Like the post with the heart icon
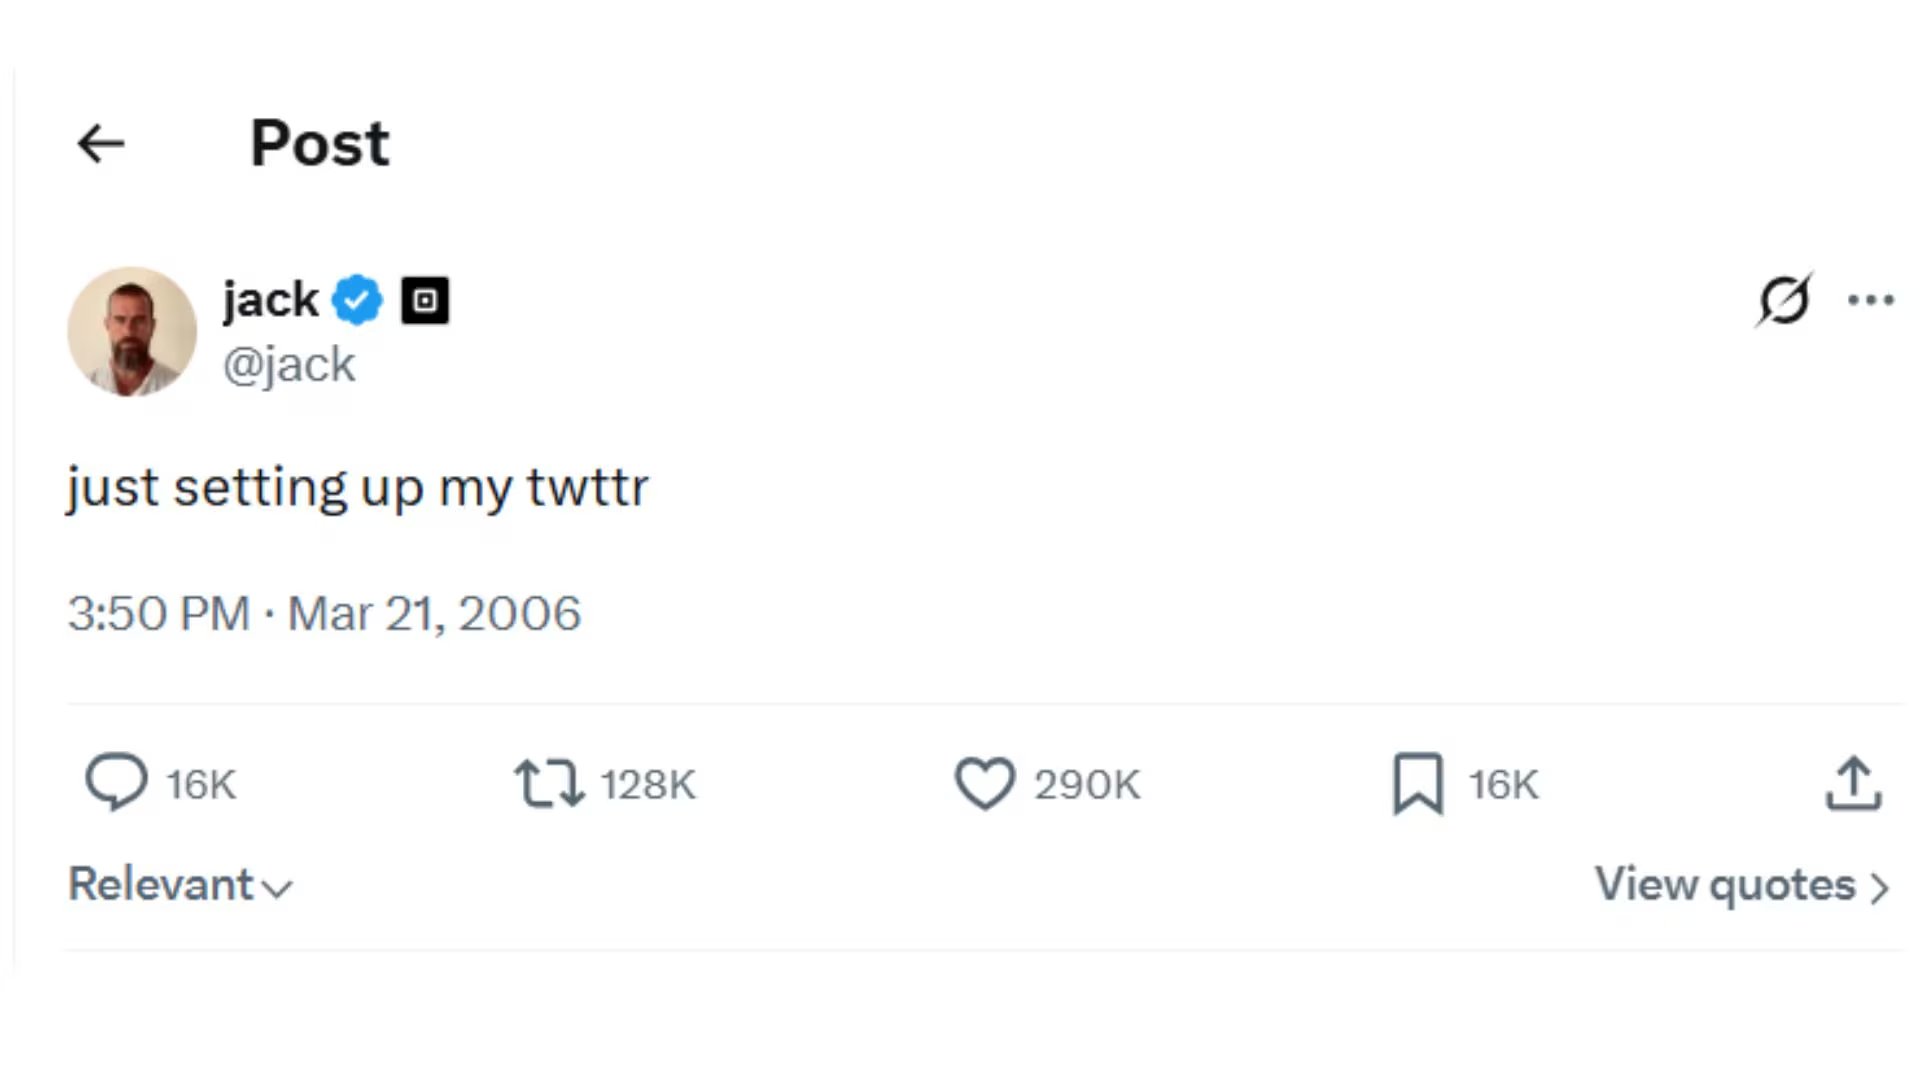The height and width of the screenshot is (1080, 1920). tap(985, 783)
